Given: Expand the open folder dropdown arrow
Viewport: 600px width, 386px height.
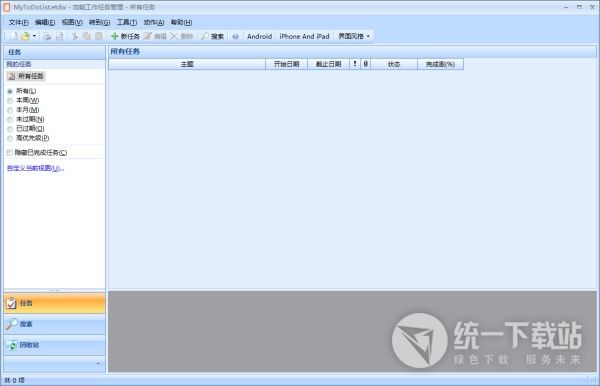Looking at the screenshot, I should pos(34,36).
